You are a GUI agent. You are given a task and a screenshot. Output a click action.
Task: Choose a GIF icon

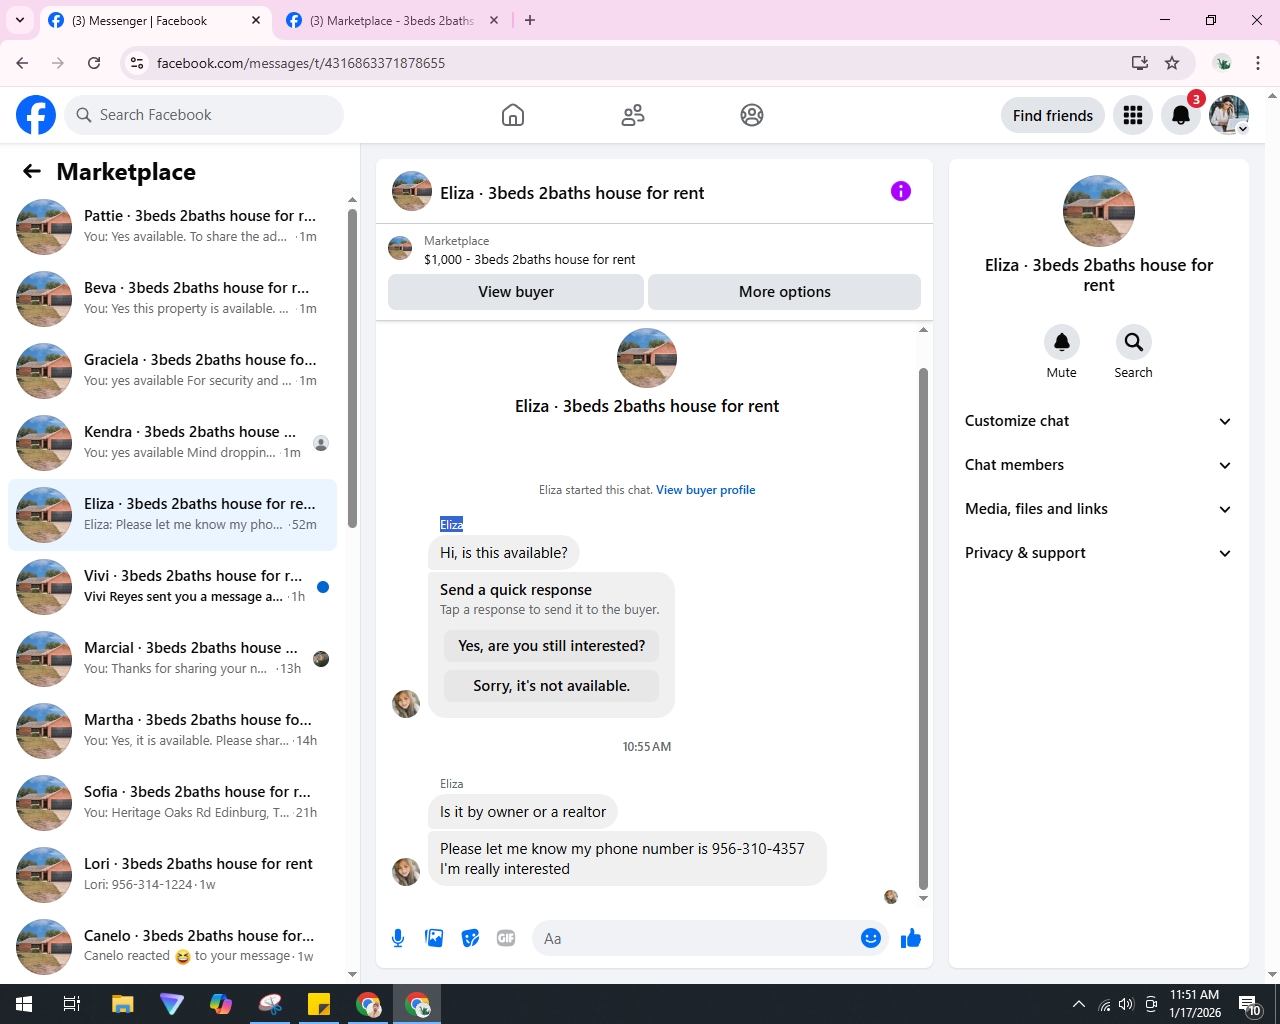click(x=506, y=938)
